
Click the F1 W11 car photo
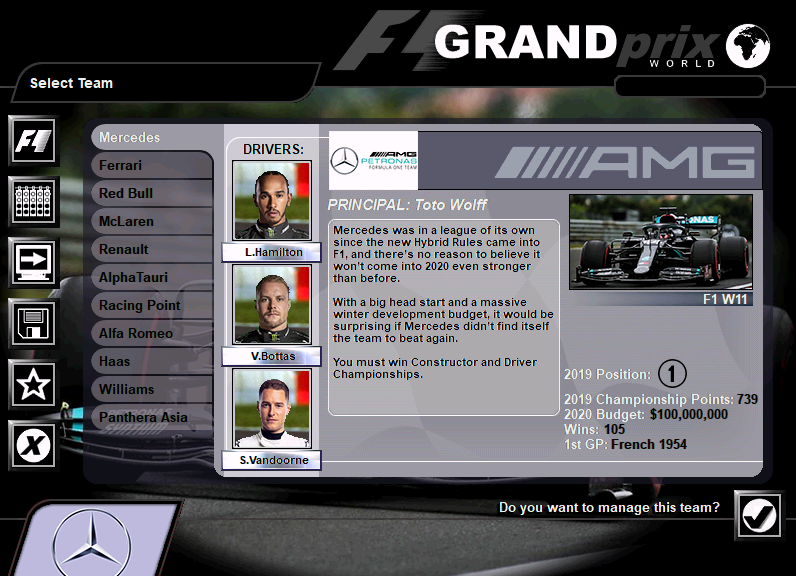click(x=660, y=242)
